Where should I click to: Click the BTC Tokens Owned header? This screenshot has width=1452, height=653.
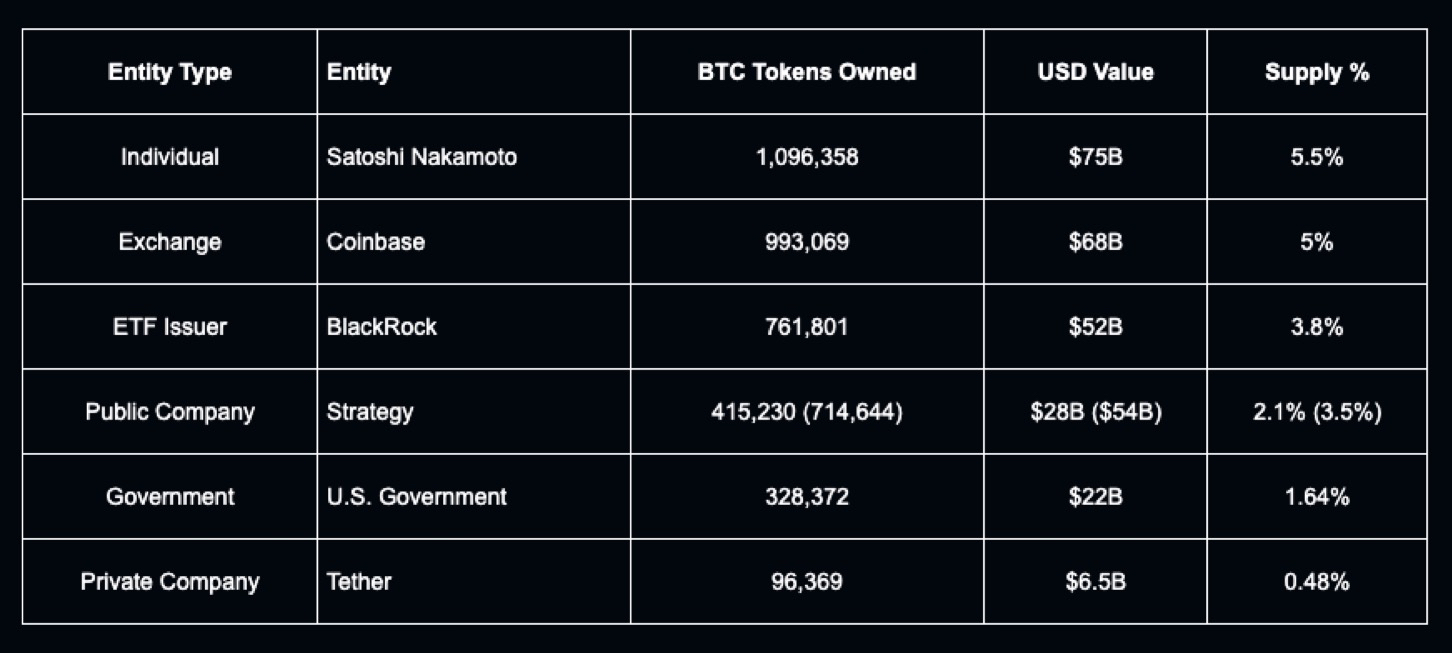point(807,72)
